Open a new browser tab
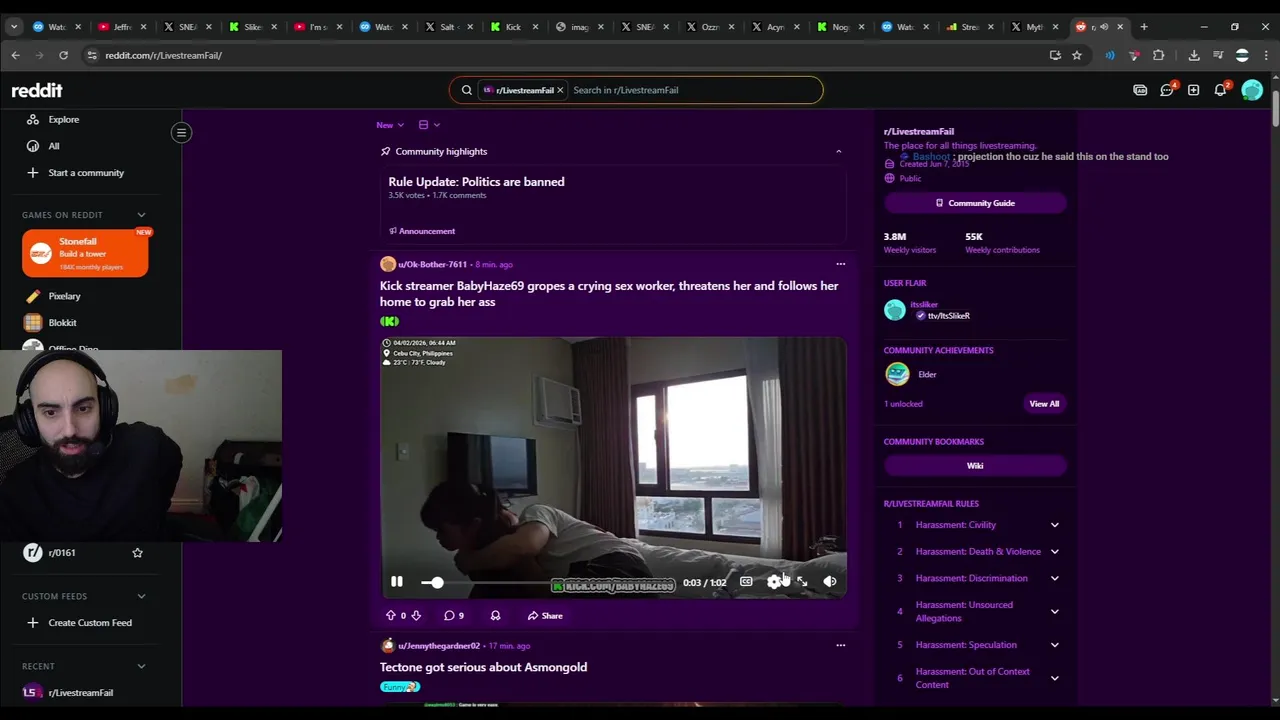The image size is (1280, 720). coord(1144,27)
